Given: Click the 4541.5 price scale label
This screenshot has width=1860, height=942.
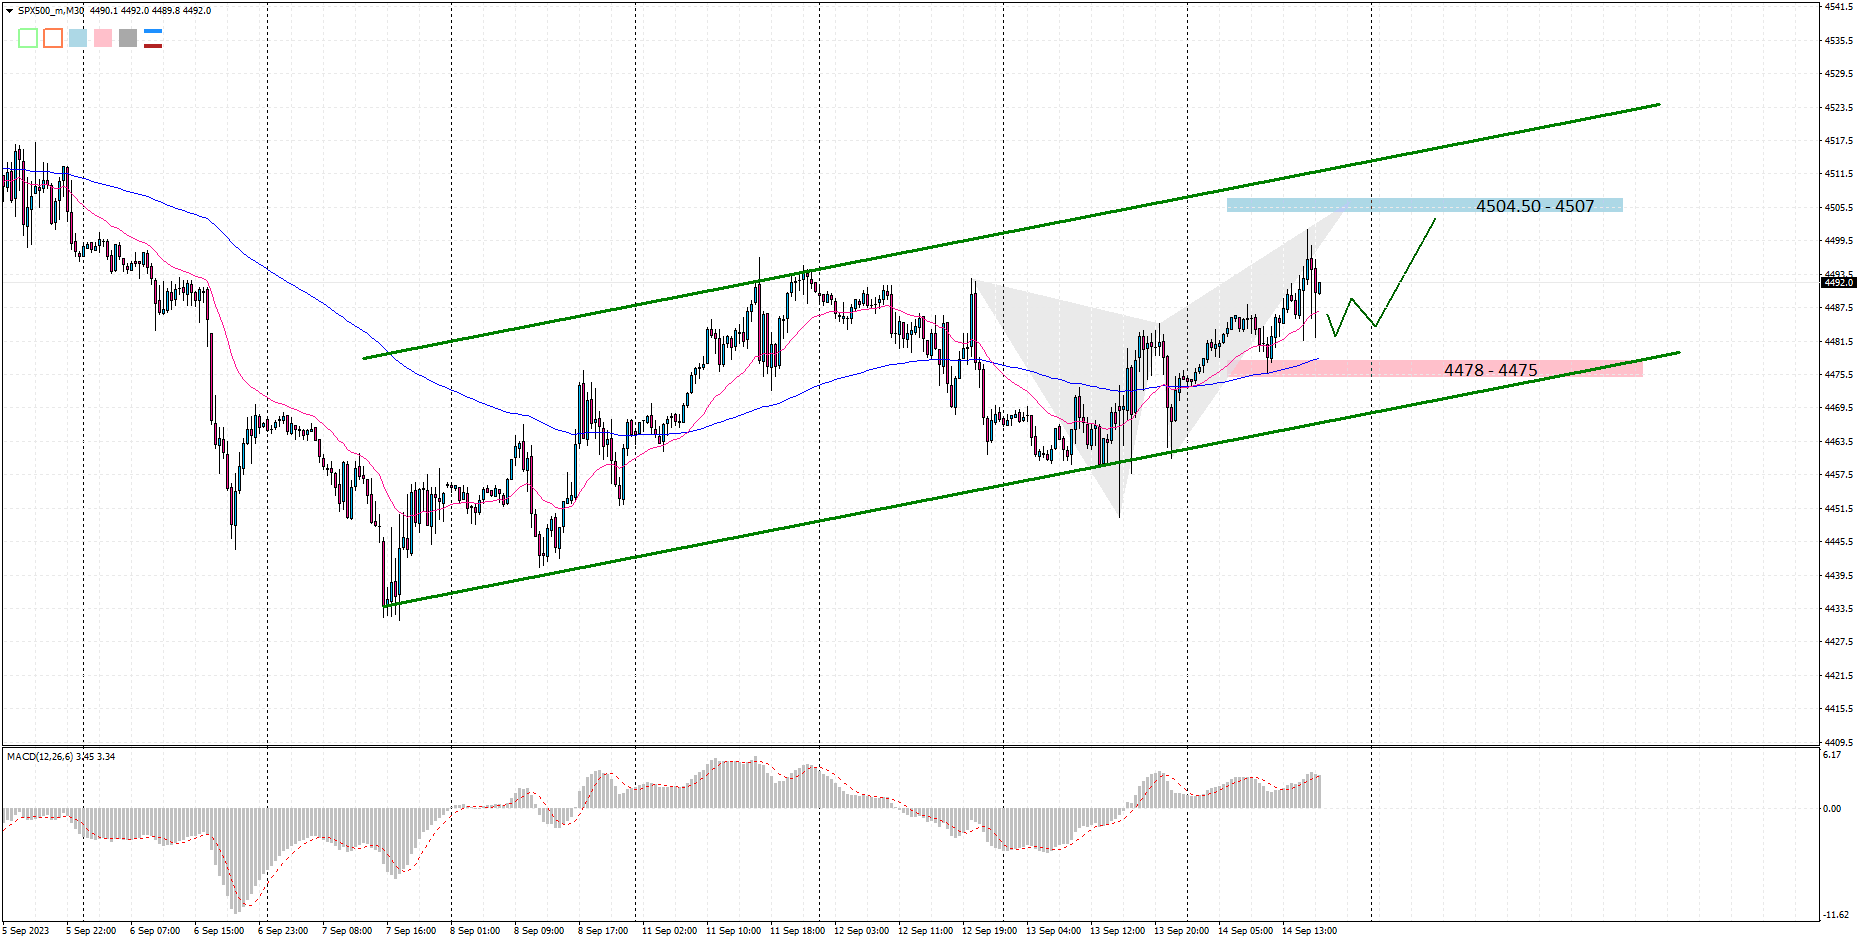Looking at the screenshot, I should (x=1838, y=7).
